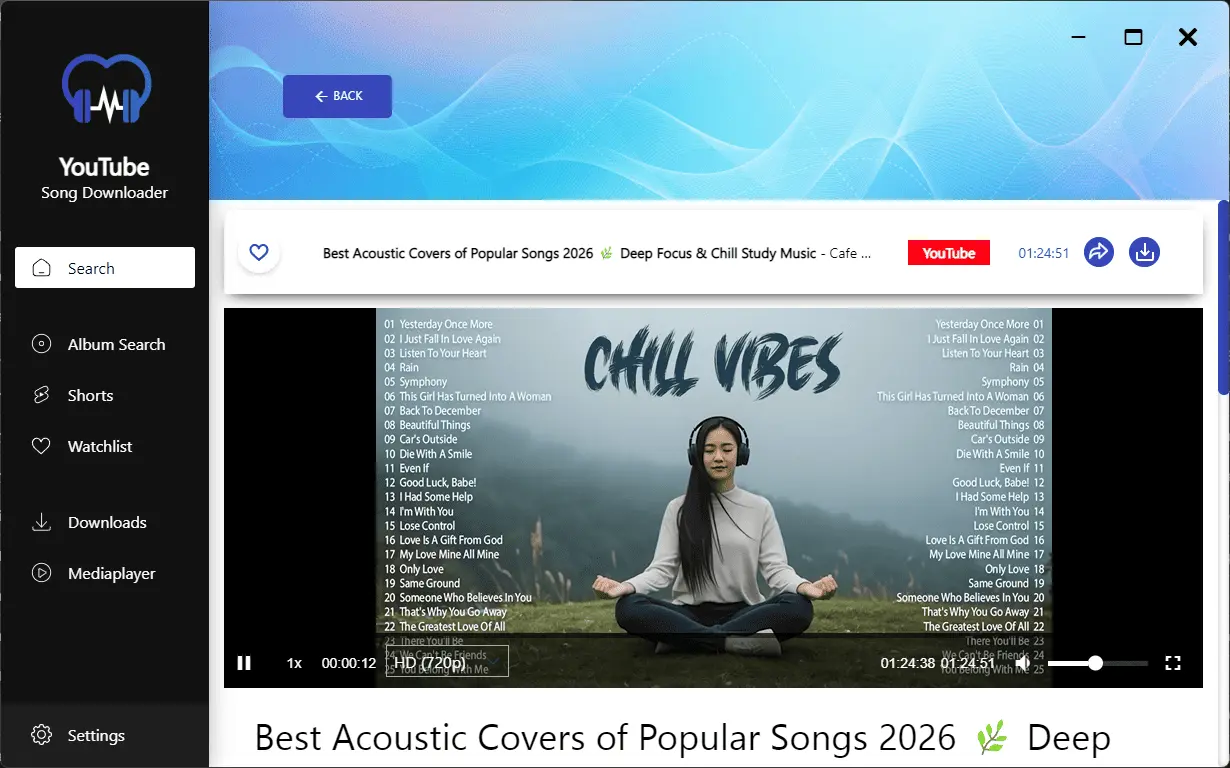Open the Search menu item
Image resolution: width=1230 pixels, height=768 pixels.
click(x=105, y=268)
